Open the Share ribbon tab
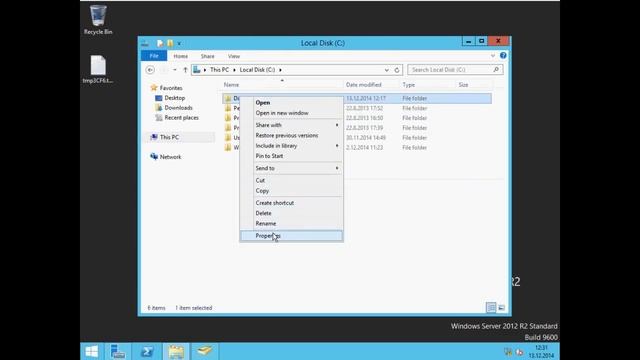This screenshot has height=360, width=640. point(207,56)
